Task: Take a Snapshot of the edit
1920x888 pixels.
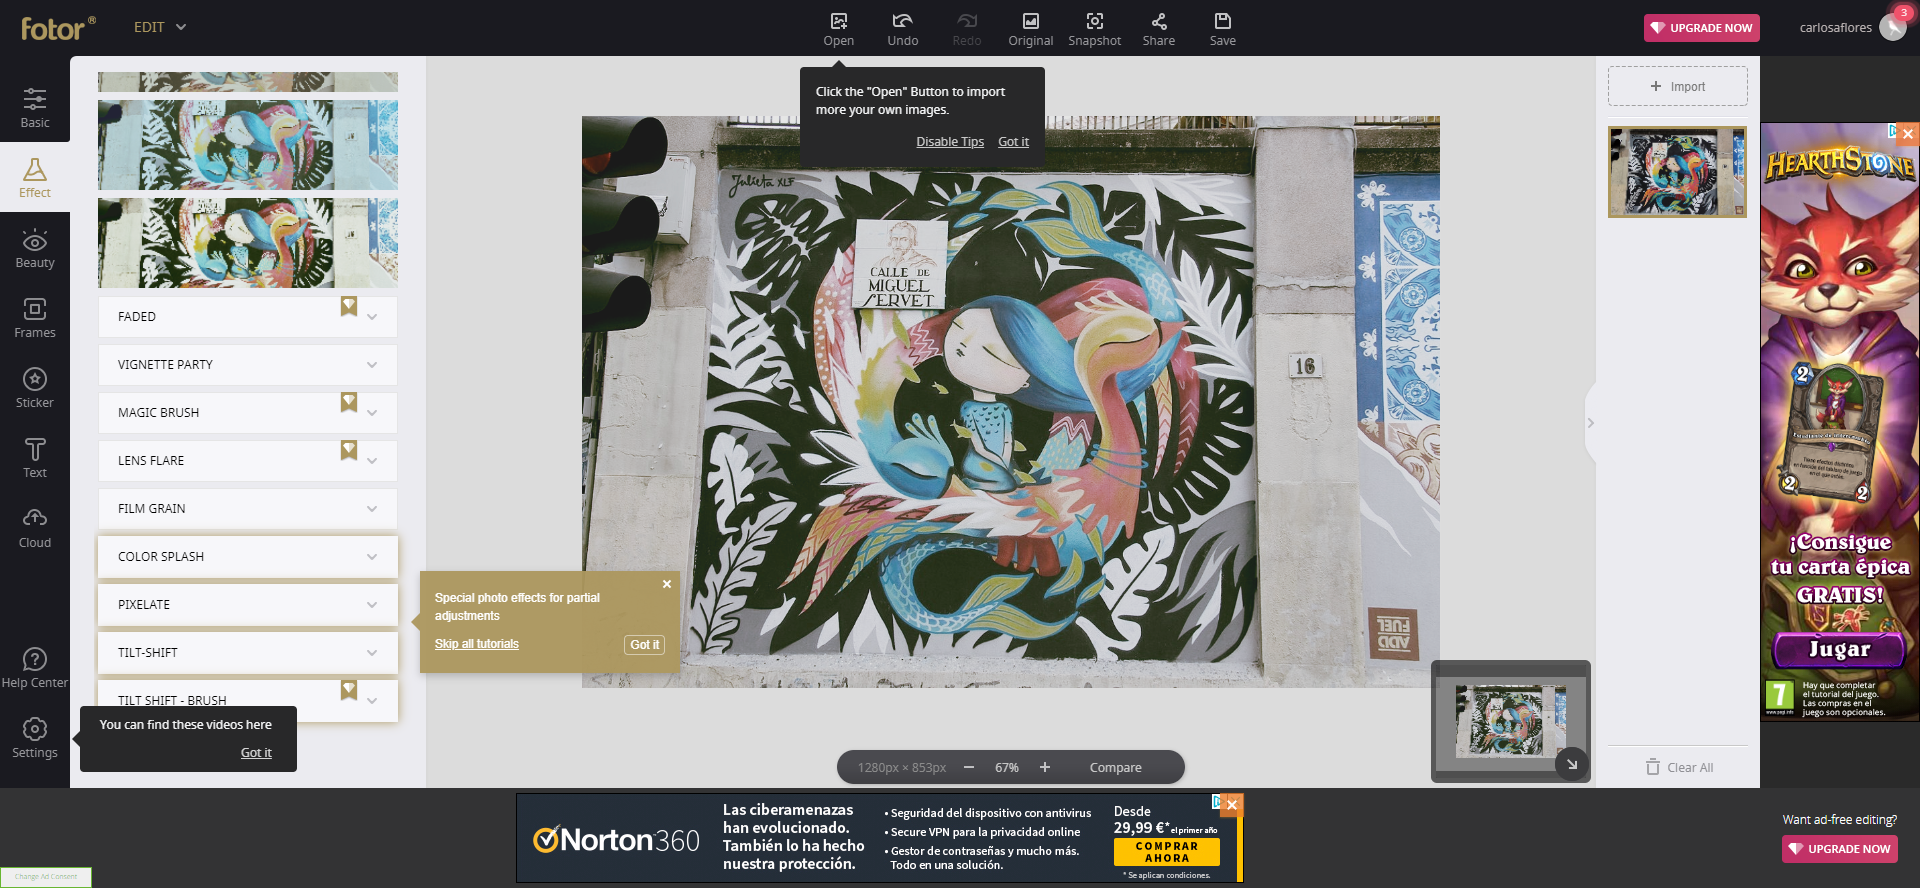Action: click(x=1094, y=28)
